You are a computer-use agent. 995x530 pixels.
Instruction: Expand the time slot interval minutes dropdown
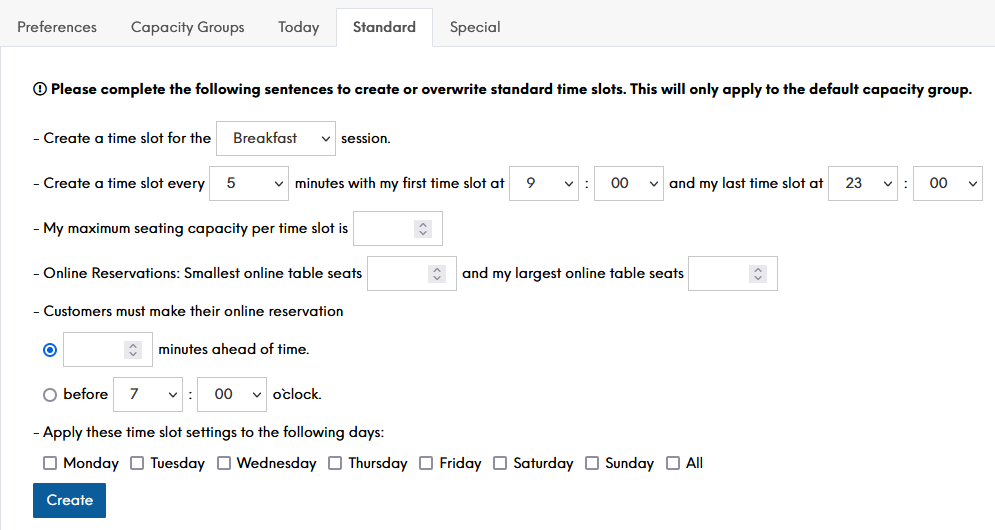[x=249, y=183]
